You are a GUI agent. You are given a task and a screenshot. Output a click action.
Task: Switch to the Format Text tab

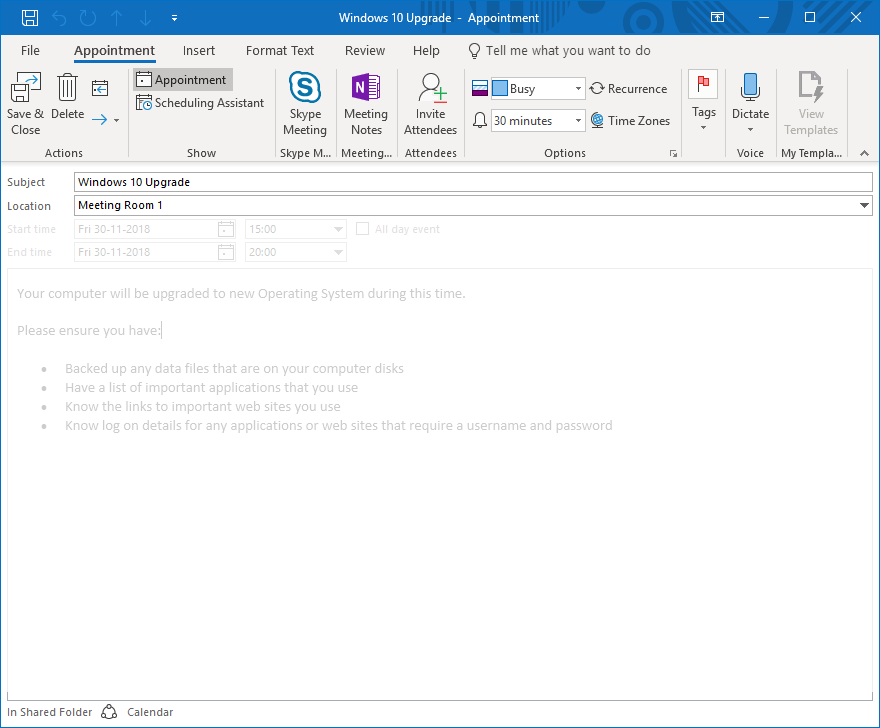click(280, 51)
